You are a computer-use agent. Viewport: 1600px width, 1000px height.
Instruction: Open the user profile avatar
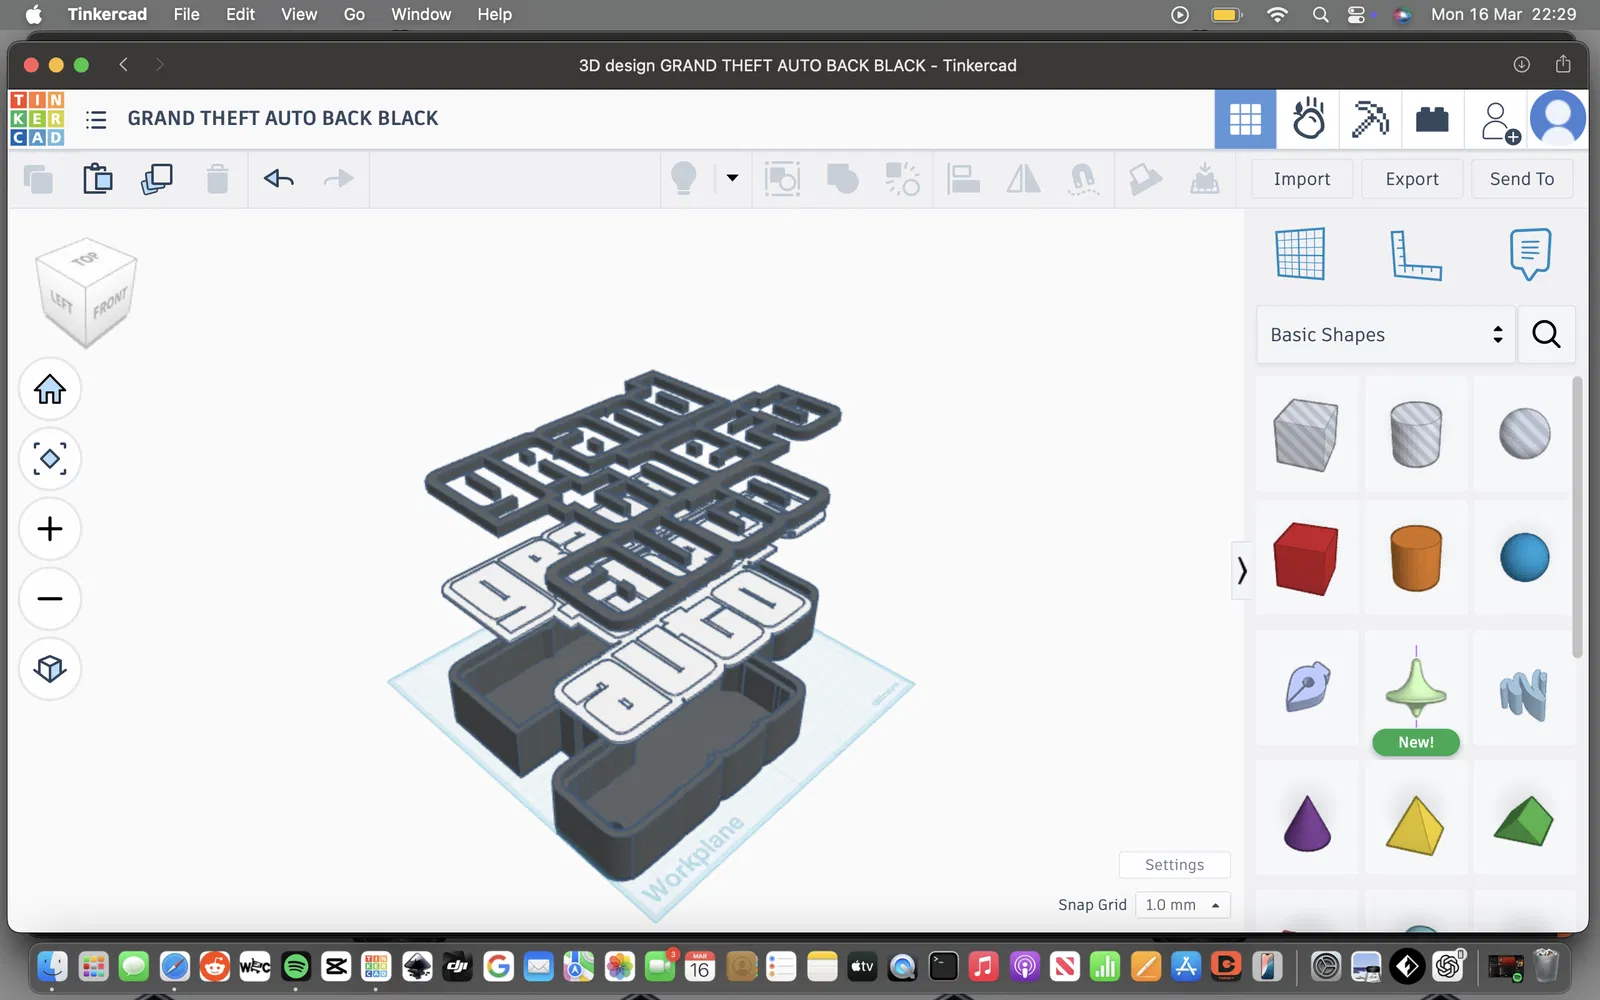coord(1558,119)
